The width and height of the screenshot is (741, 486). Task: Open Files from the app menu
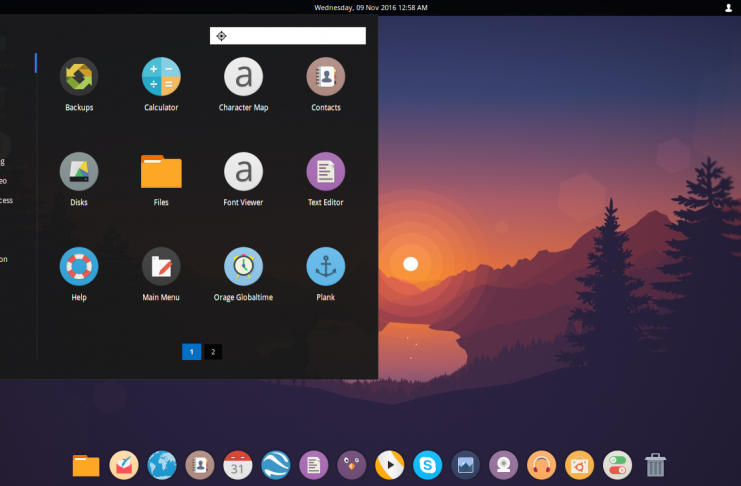tap(161, 172)
